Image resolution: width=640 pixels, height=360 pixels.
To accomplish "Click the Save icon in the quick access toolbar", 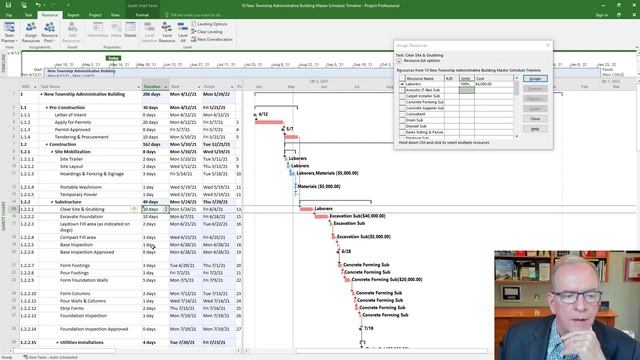I will click(x=8, y=5).
